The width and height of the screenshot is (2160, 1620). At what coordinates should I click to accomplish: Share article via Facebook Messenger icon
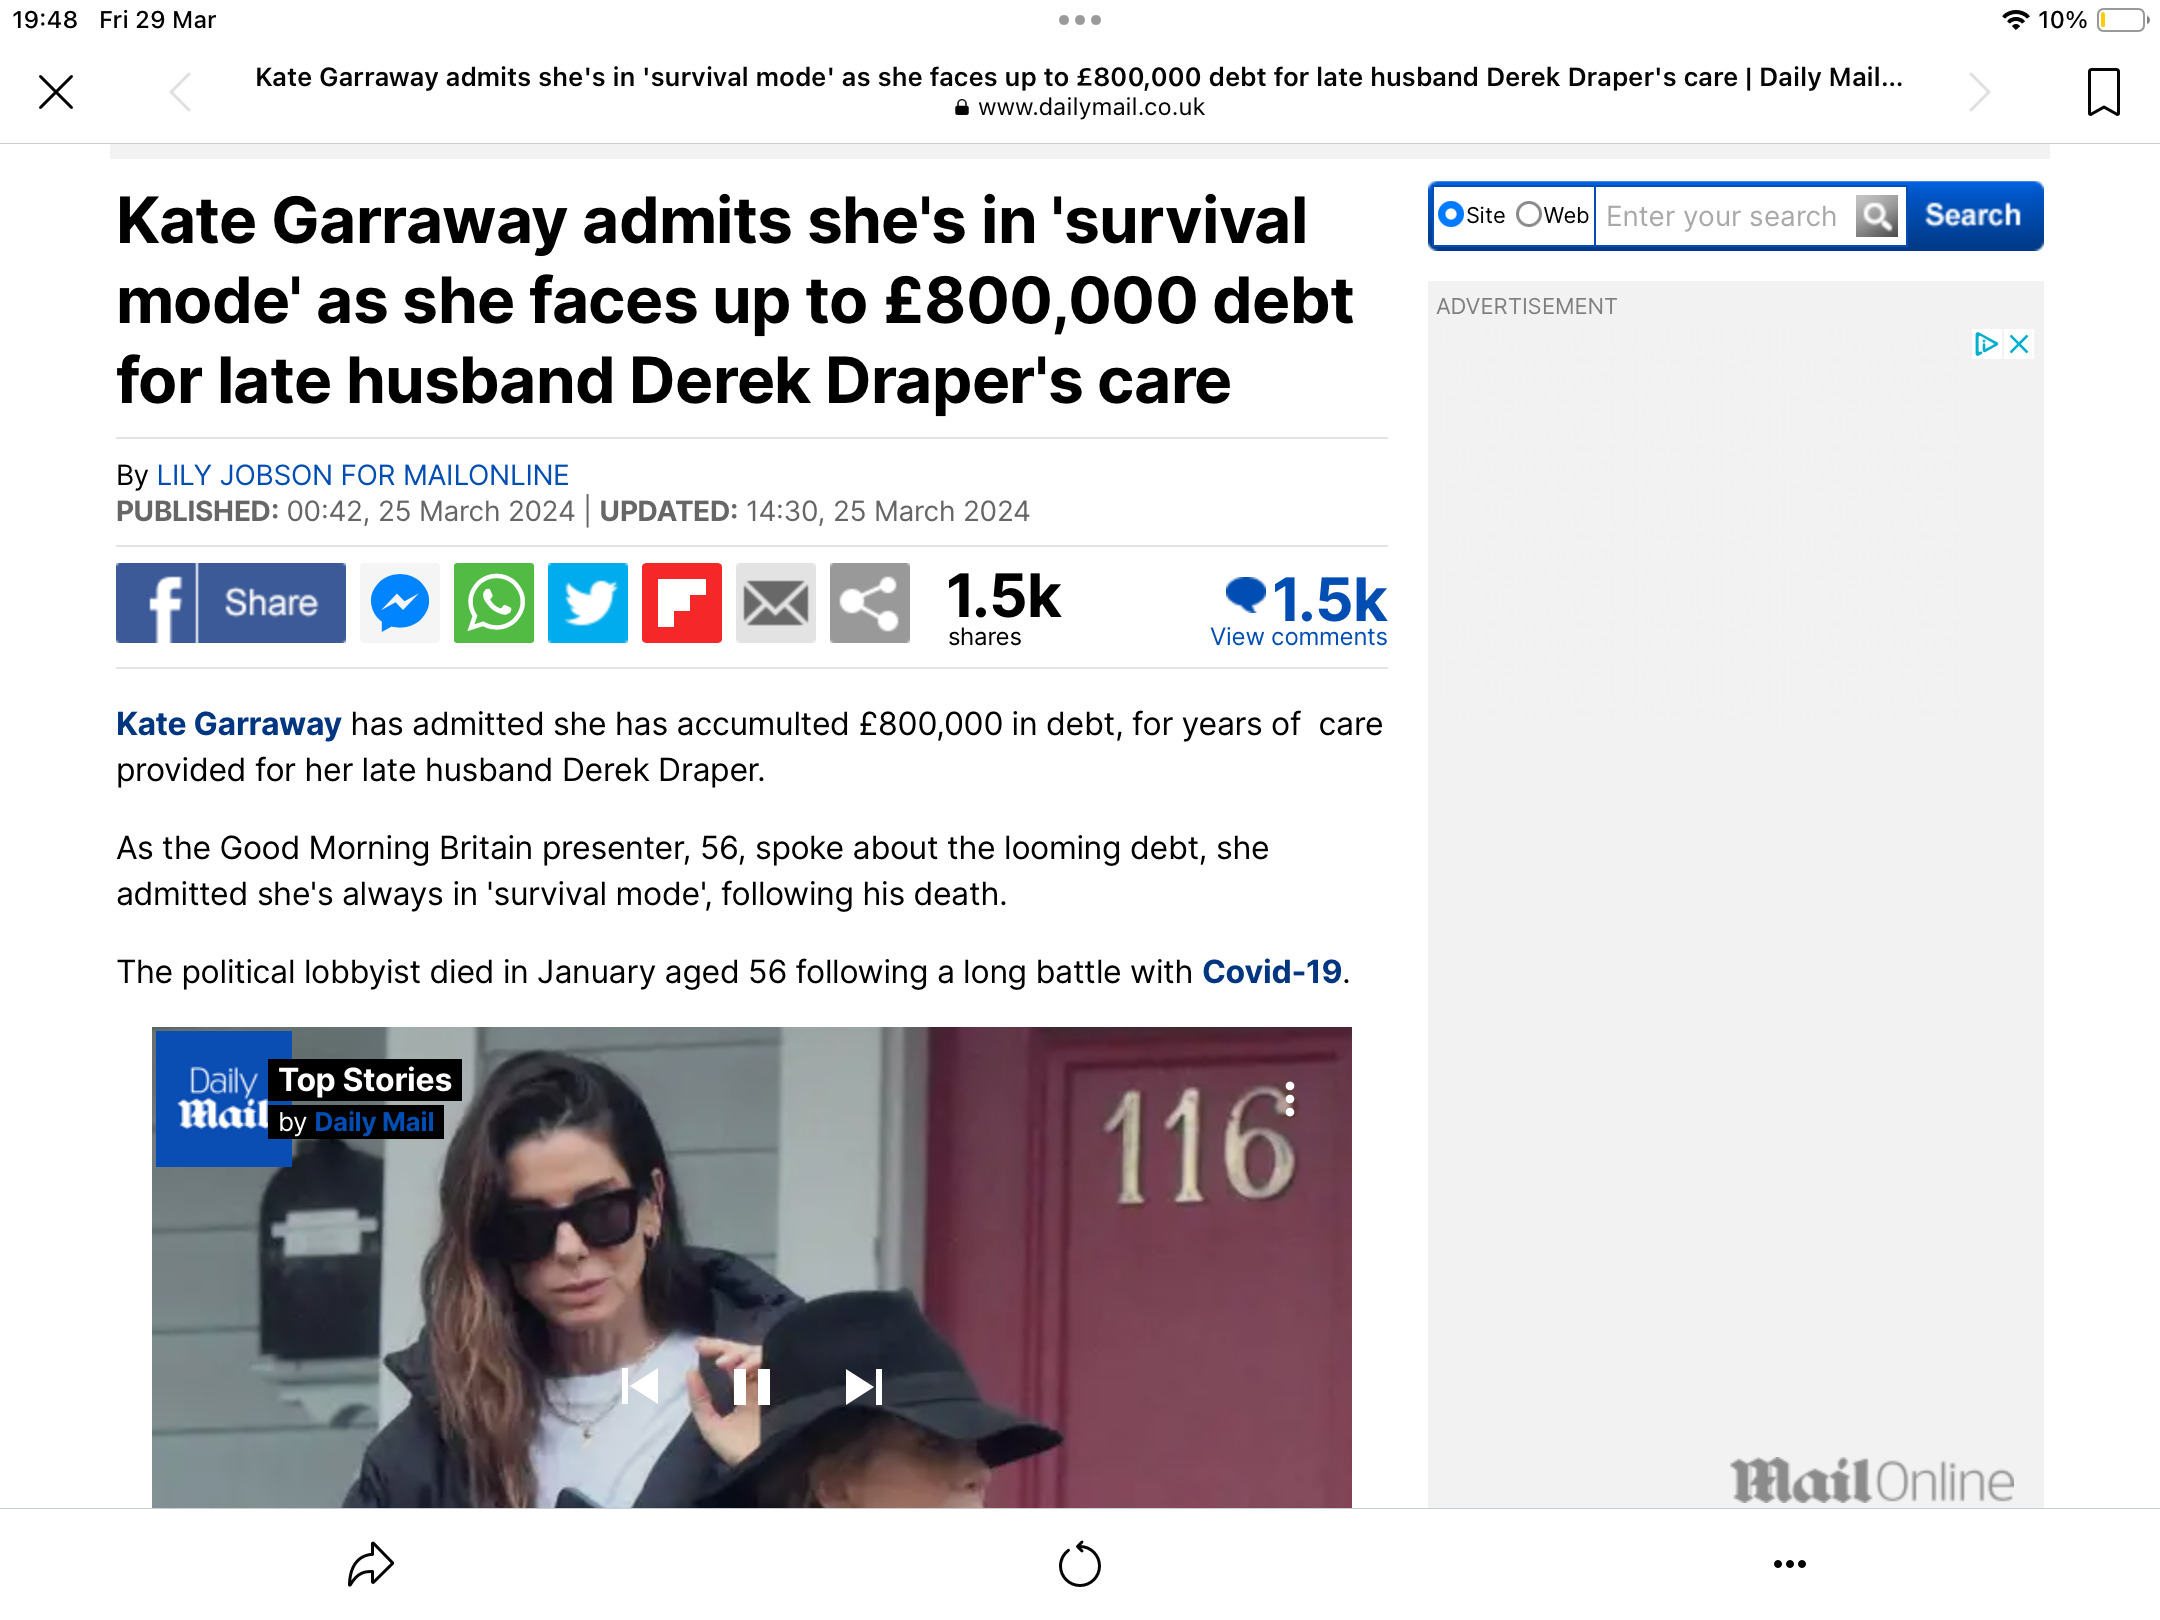(400, 603)
